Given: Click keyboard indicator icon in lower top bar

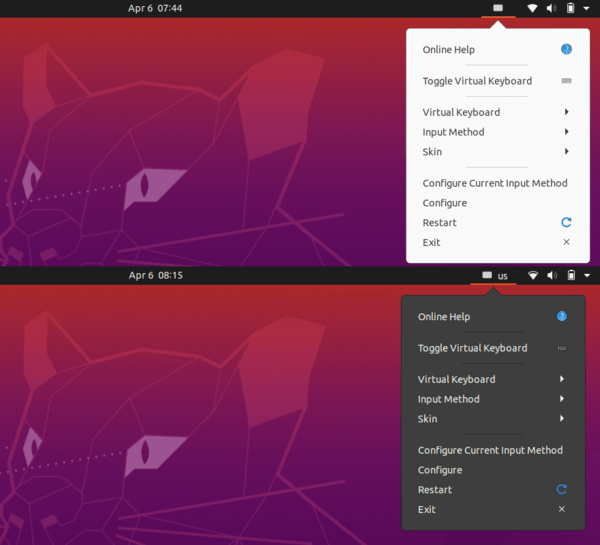Looking at the screenshot, I should point(487,275).
